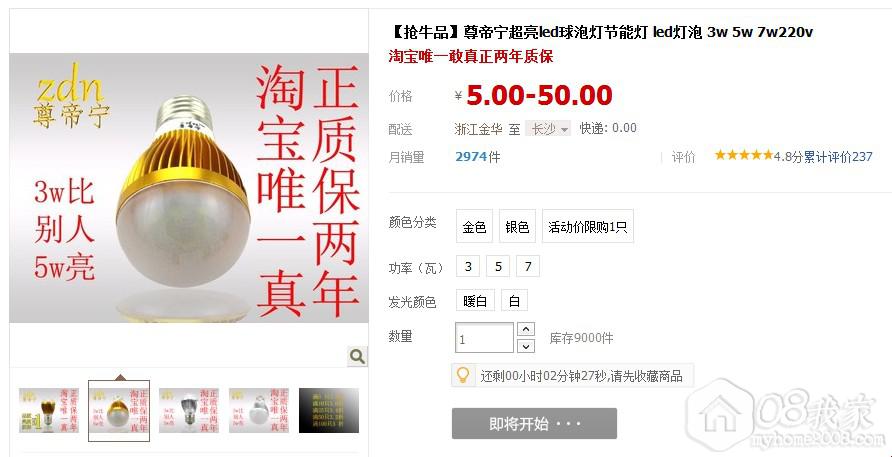Screen dimensions: 892x457
Task: Choose the 活动价限购1只 option
Action: coord(588,227)
